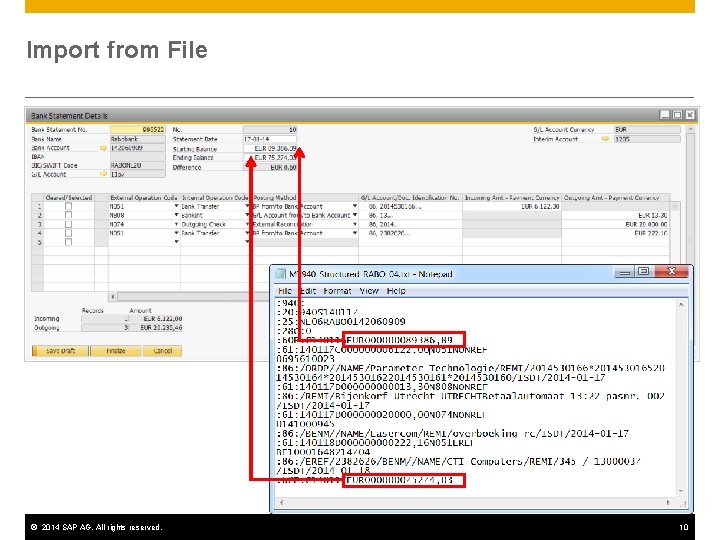Click the Notepad horizontal scrollbar track
The image size is (720, 540).
click(475, 503)
